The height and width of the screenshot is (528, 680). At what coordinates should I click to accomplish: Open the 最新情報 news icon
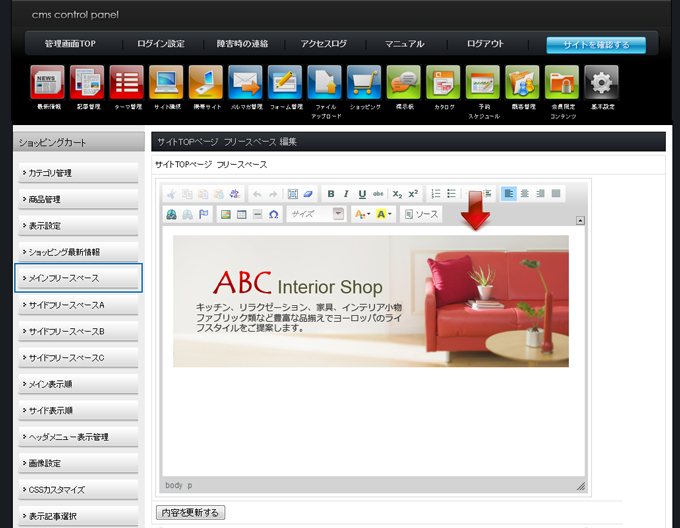(48, 82)
